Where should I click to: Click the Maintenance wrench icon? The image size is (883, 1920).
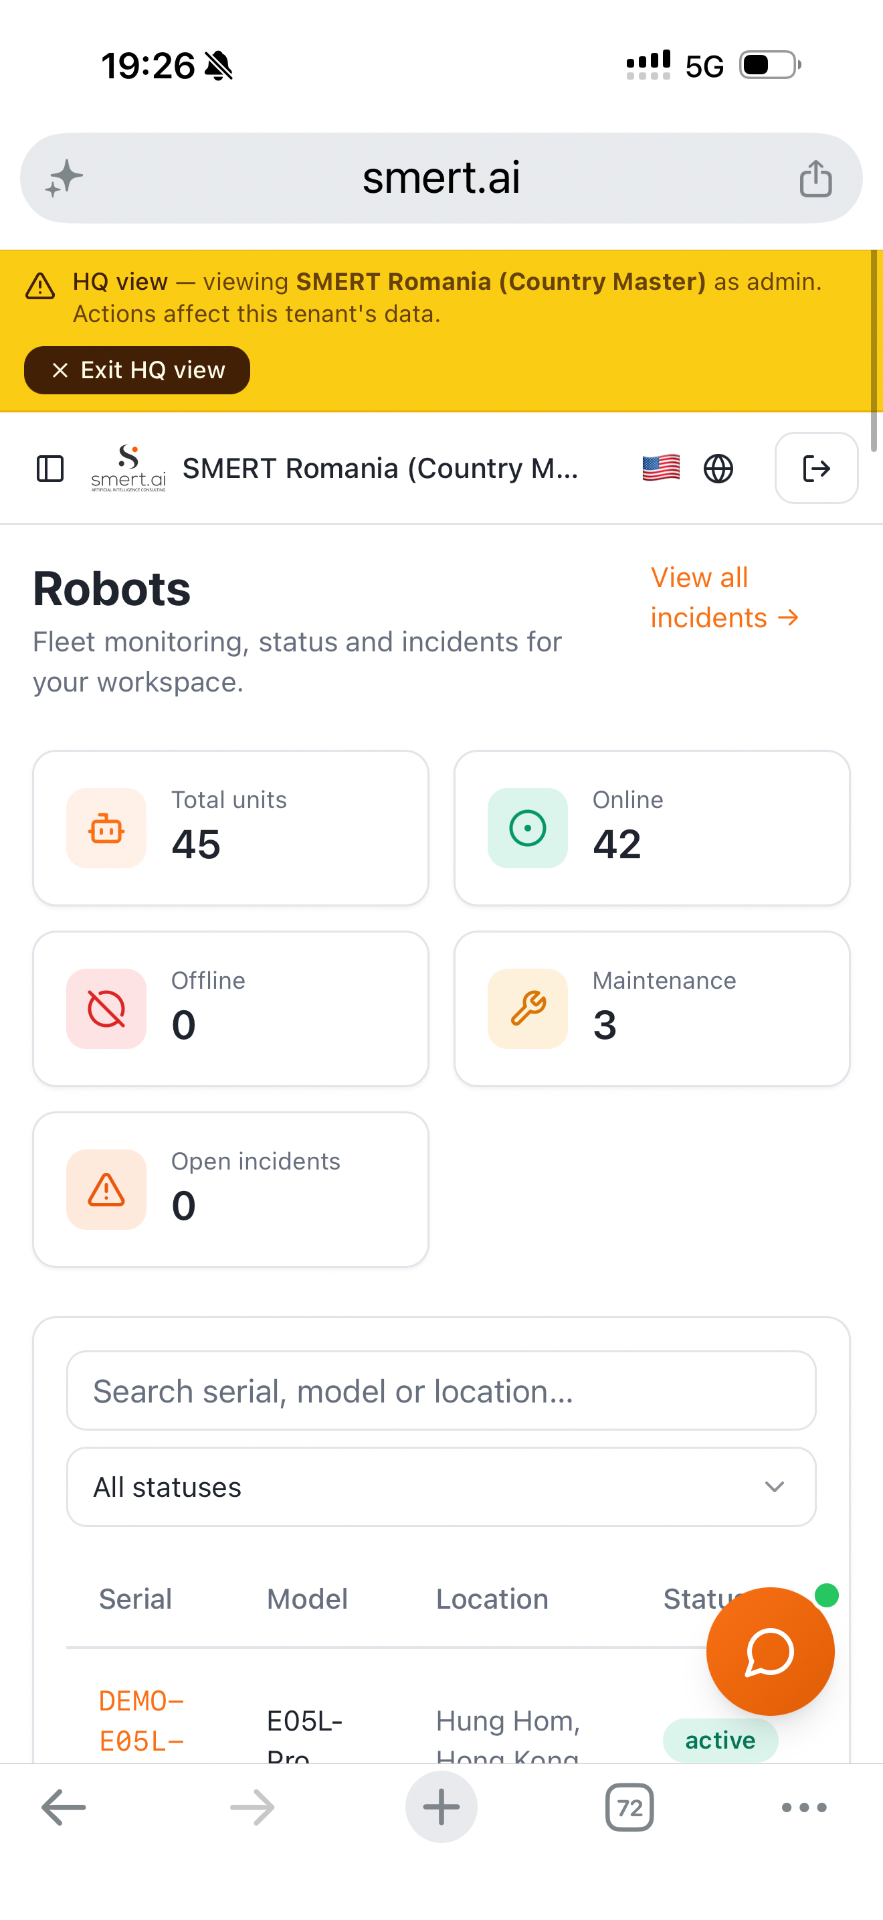coord(527,1009)
